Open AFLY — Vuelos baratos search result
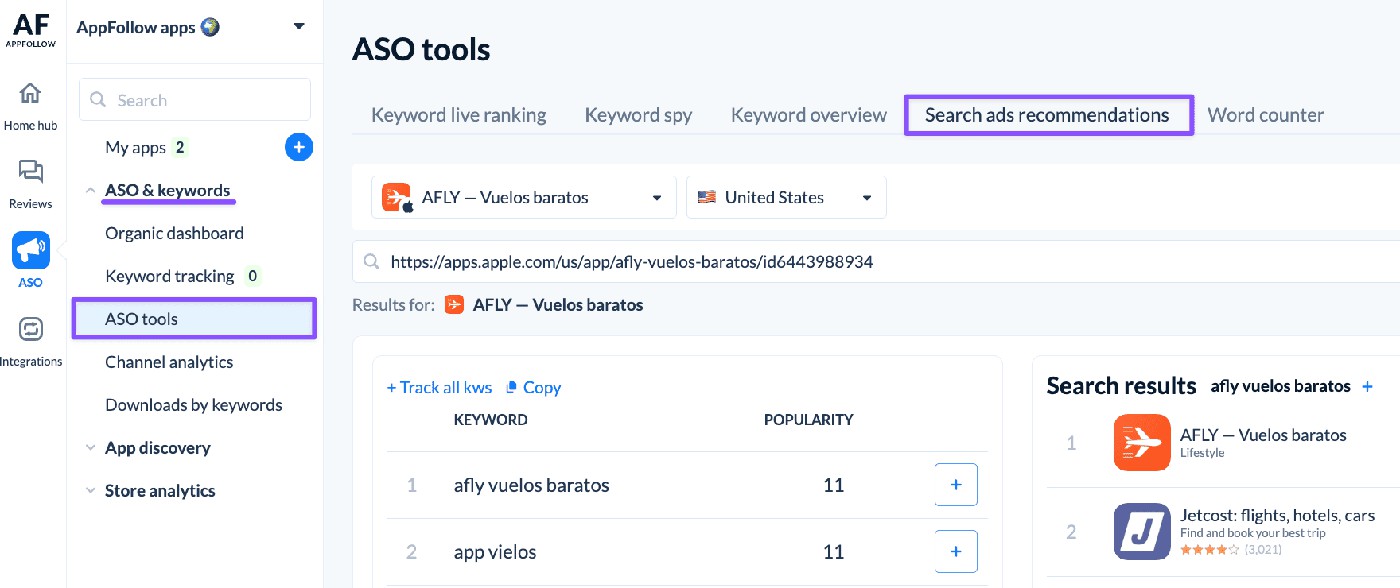 click(1263, 435)
